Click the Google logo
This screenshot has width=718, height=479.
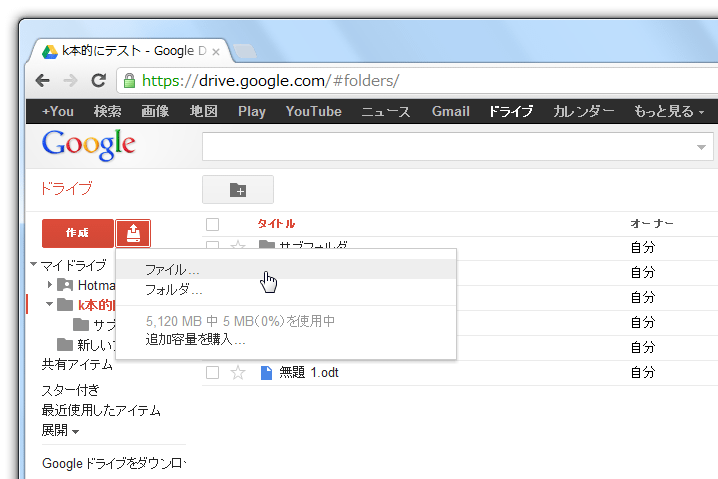[88, 145]
